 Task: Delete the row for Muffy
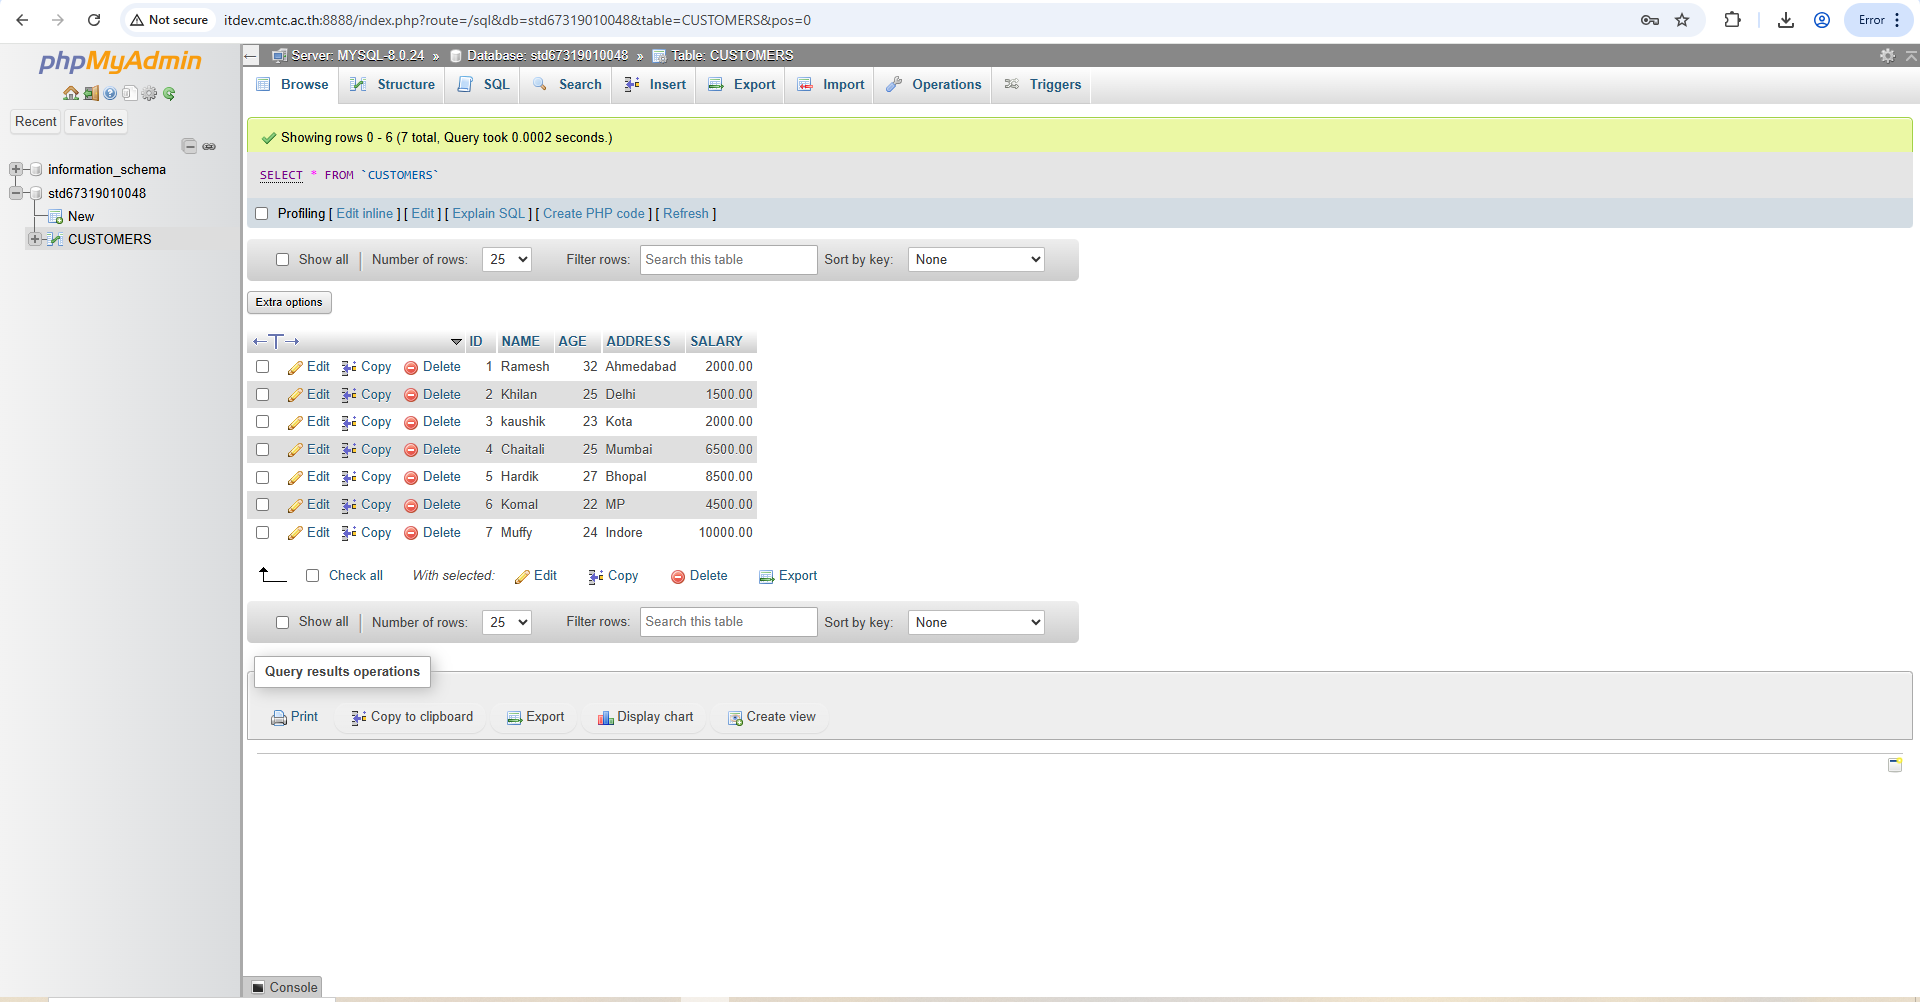(432, 533)
